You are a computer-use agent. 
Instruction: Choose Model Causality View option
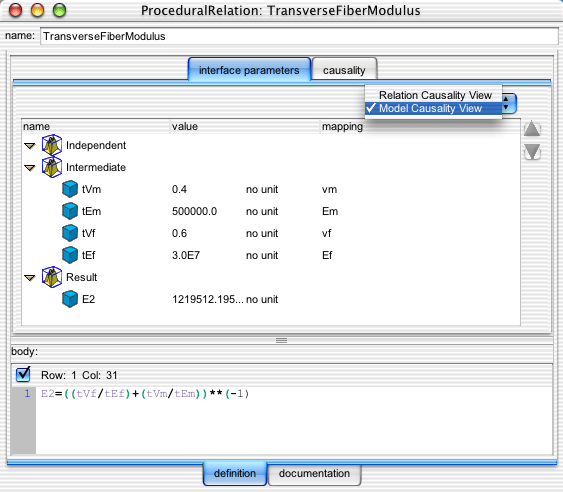click(433, 108)
